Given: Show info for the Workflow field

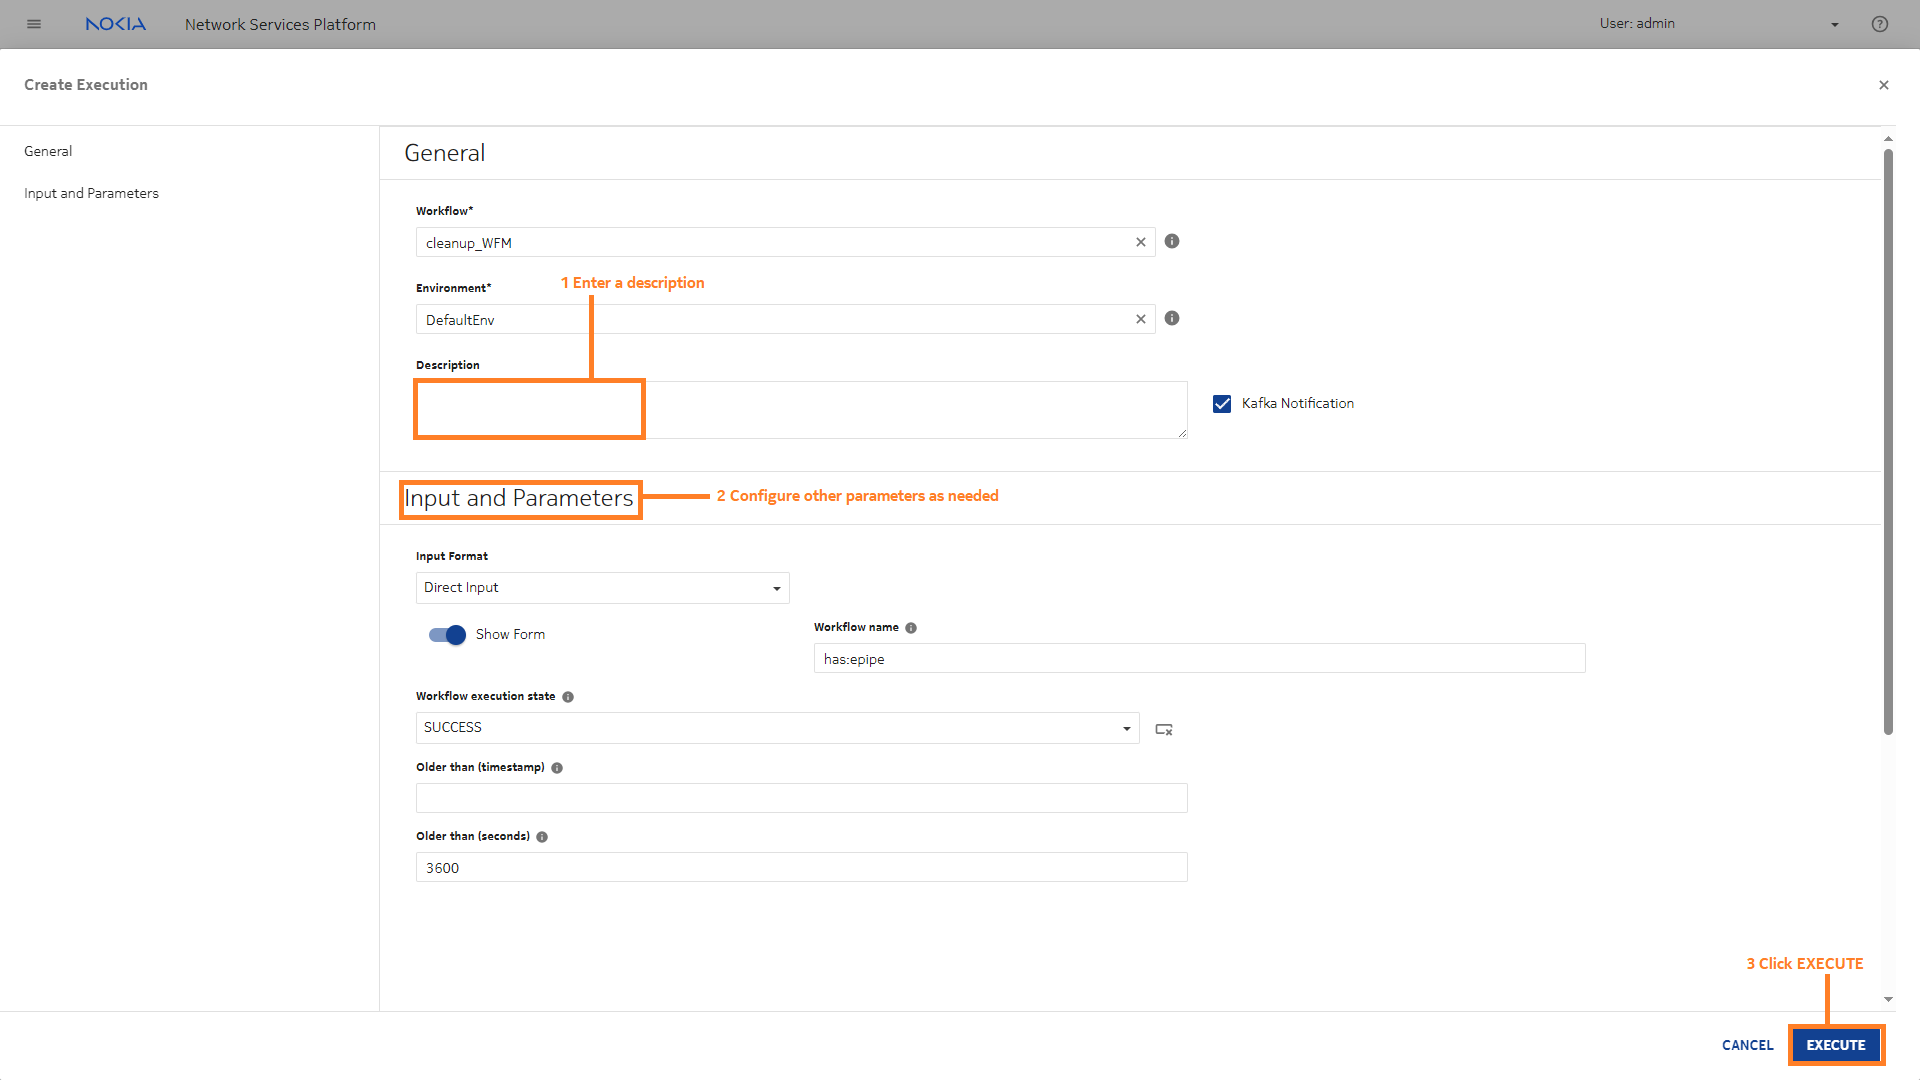Looking at the screenshot, I should (x=1172, y=241).
